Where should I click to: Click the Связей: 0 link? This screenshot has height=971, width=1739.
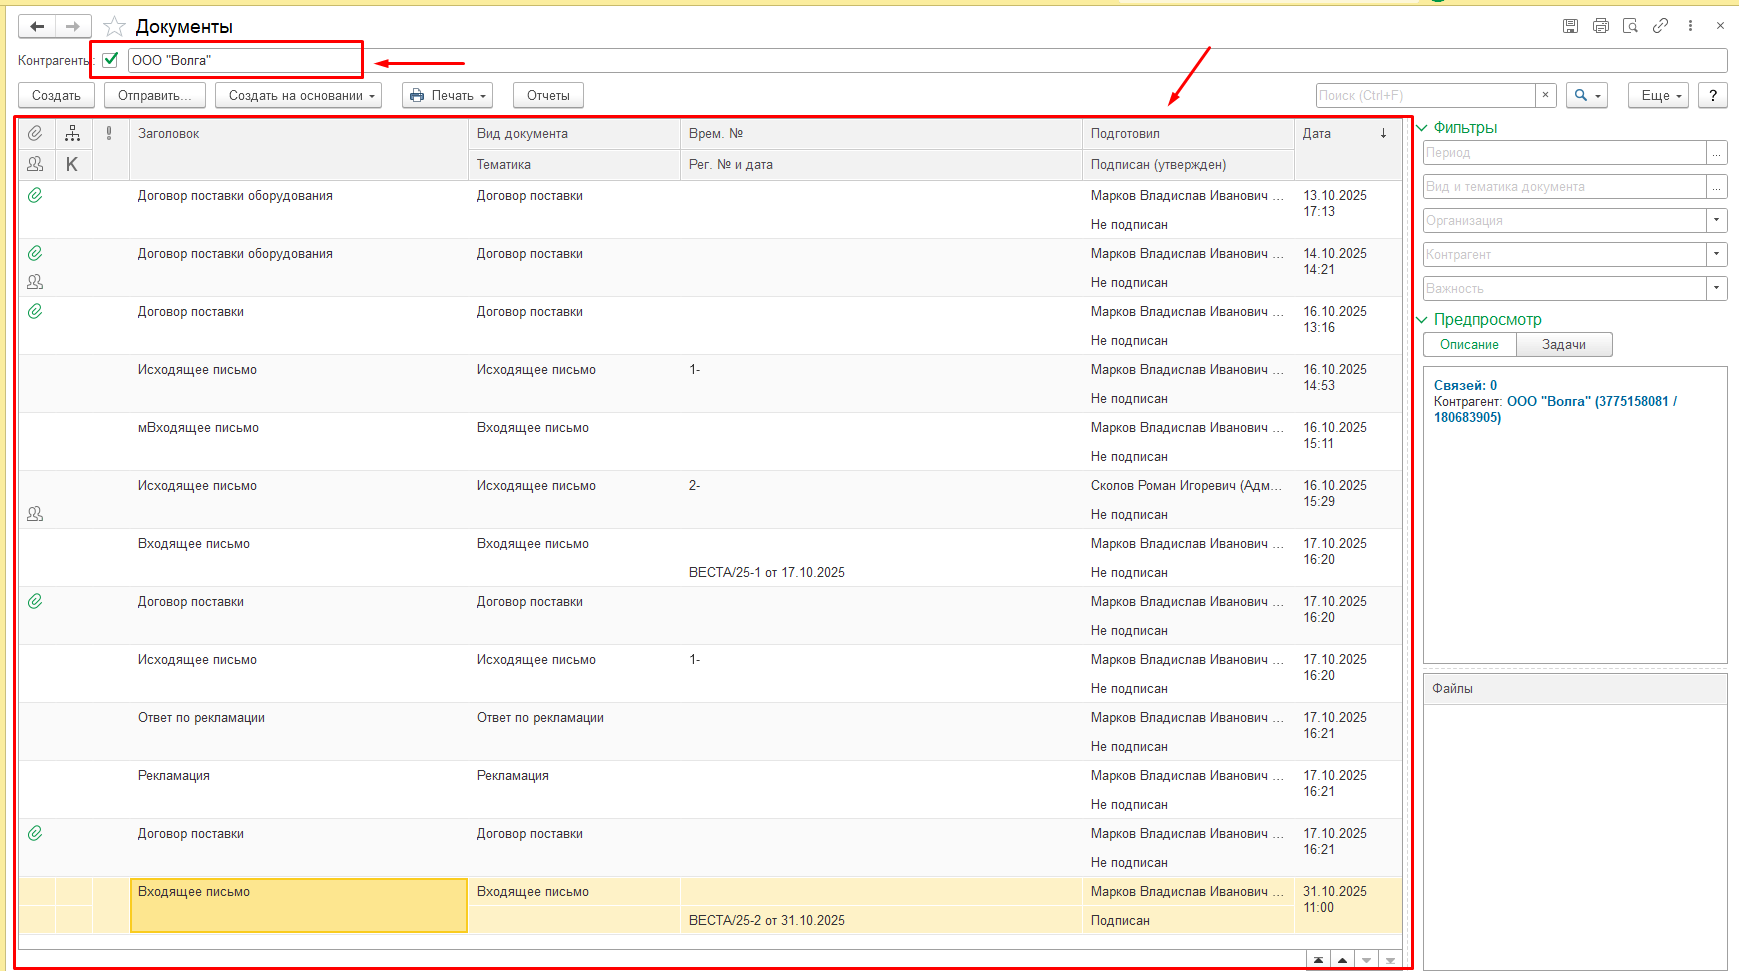point(1465,385)
